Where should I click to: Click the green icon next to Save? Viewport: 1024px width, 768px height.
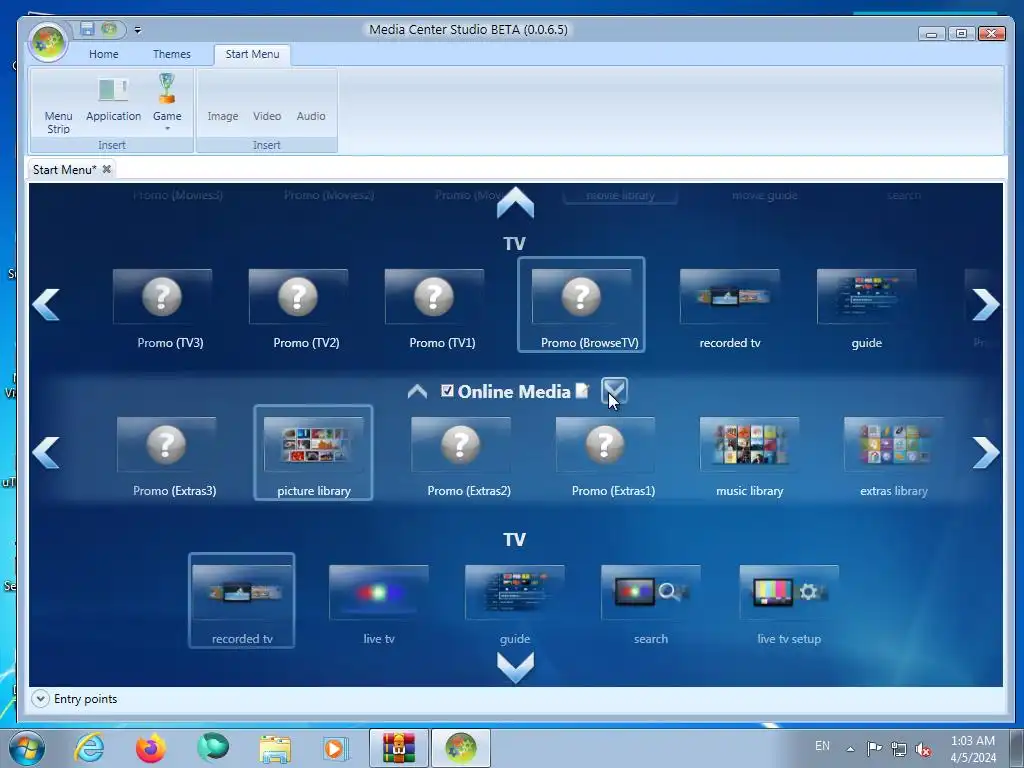[x=109, y=29]
